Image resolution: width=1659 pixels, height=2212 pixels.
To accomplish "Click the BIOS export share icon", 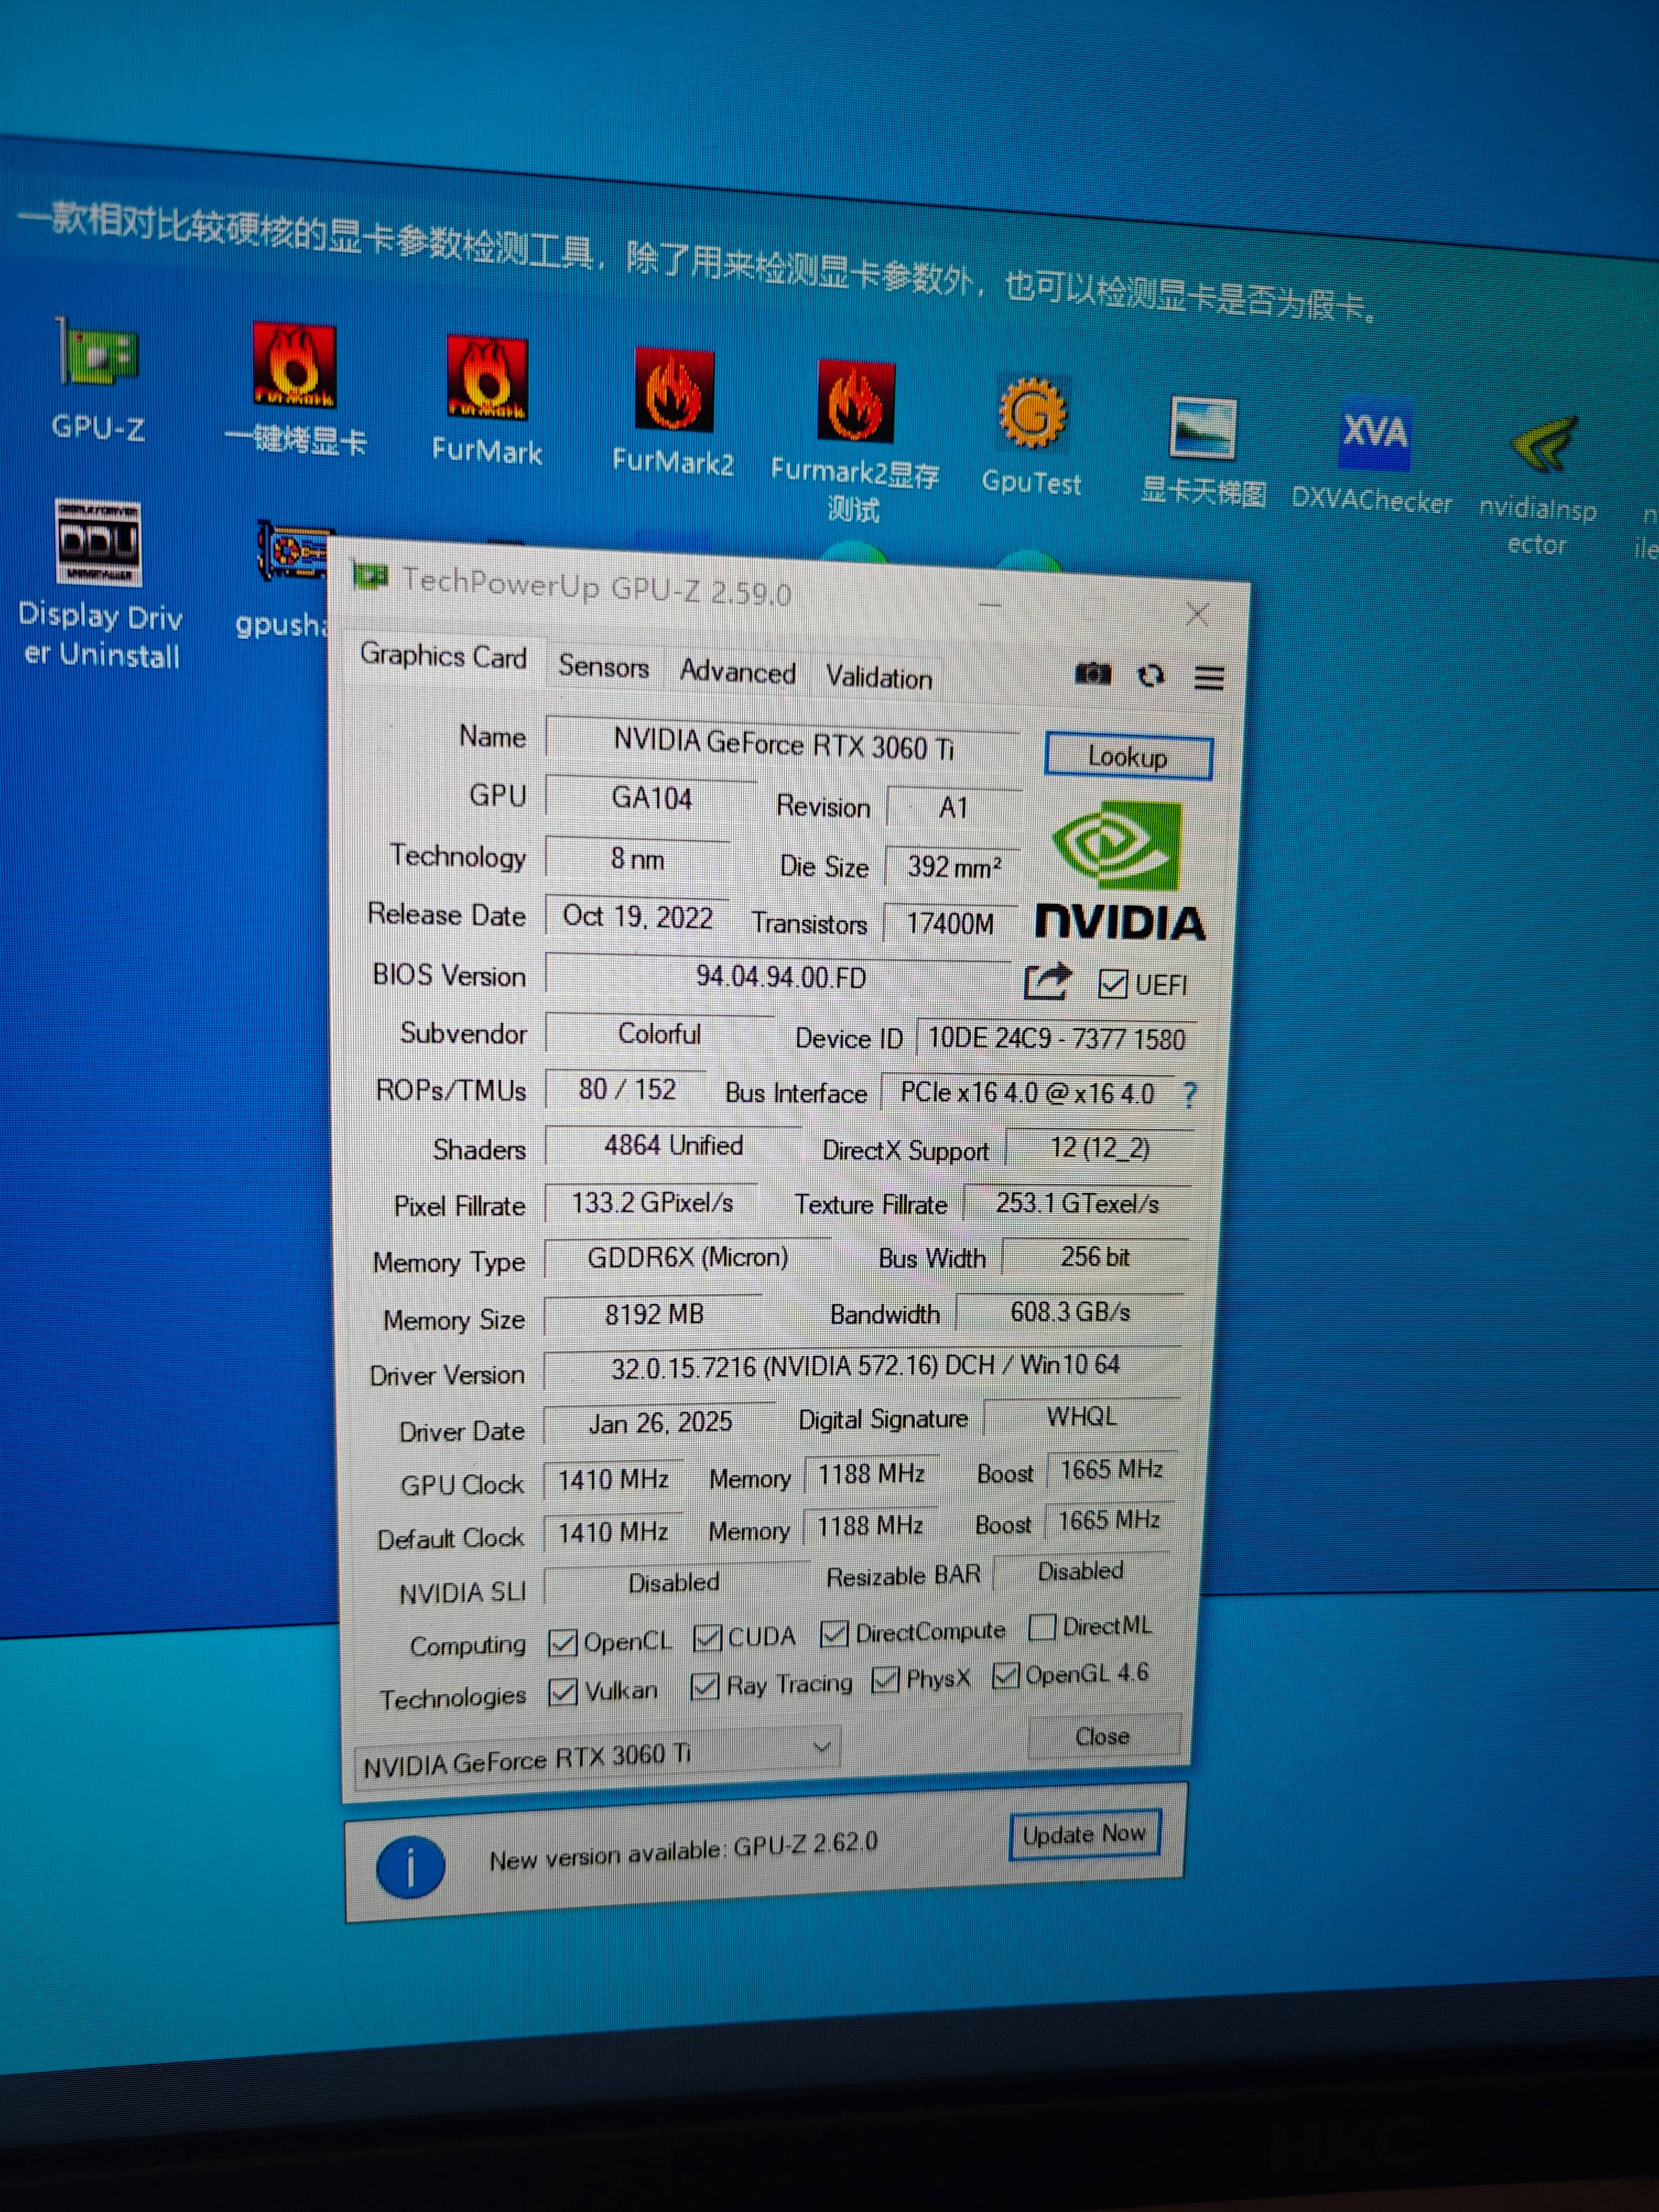I will pos(1047,981).
